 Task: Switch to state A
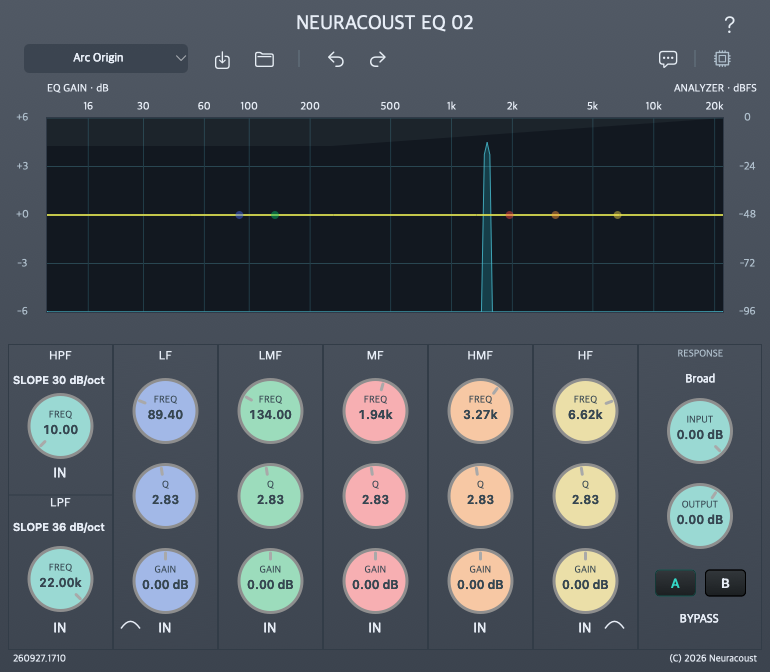[675, 583]
